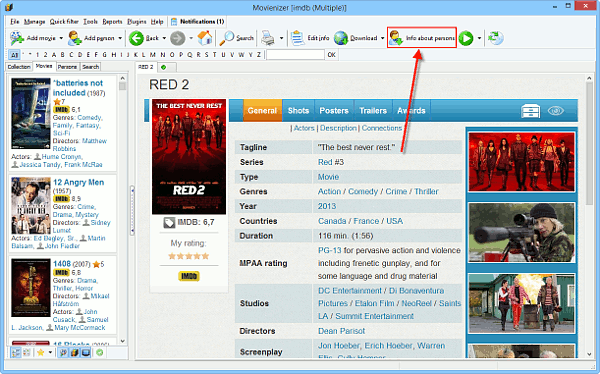Image resolution: width=600 pixels, height=374 pixels.
Task: Open the Dean Parisot director link
Action: 341,331
